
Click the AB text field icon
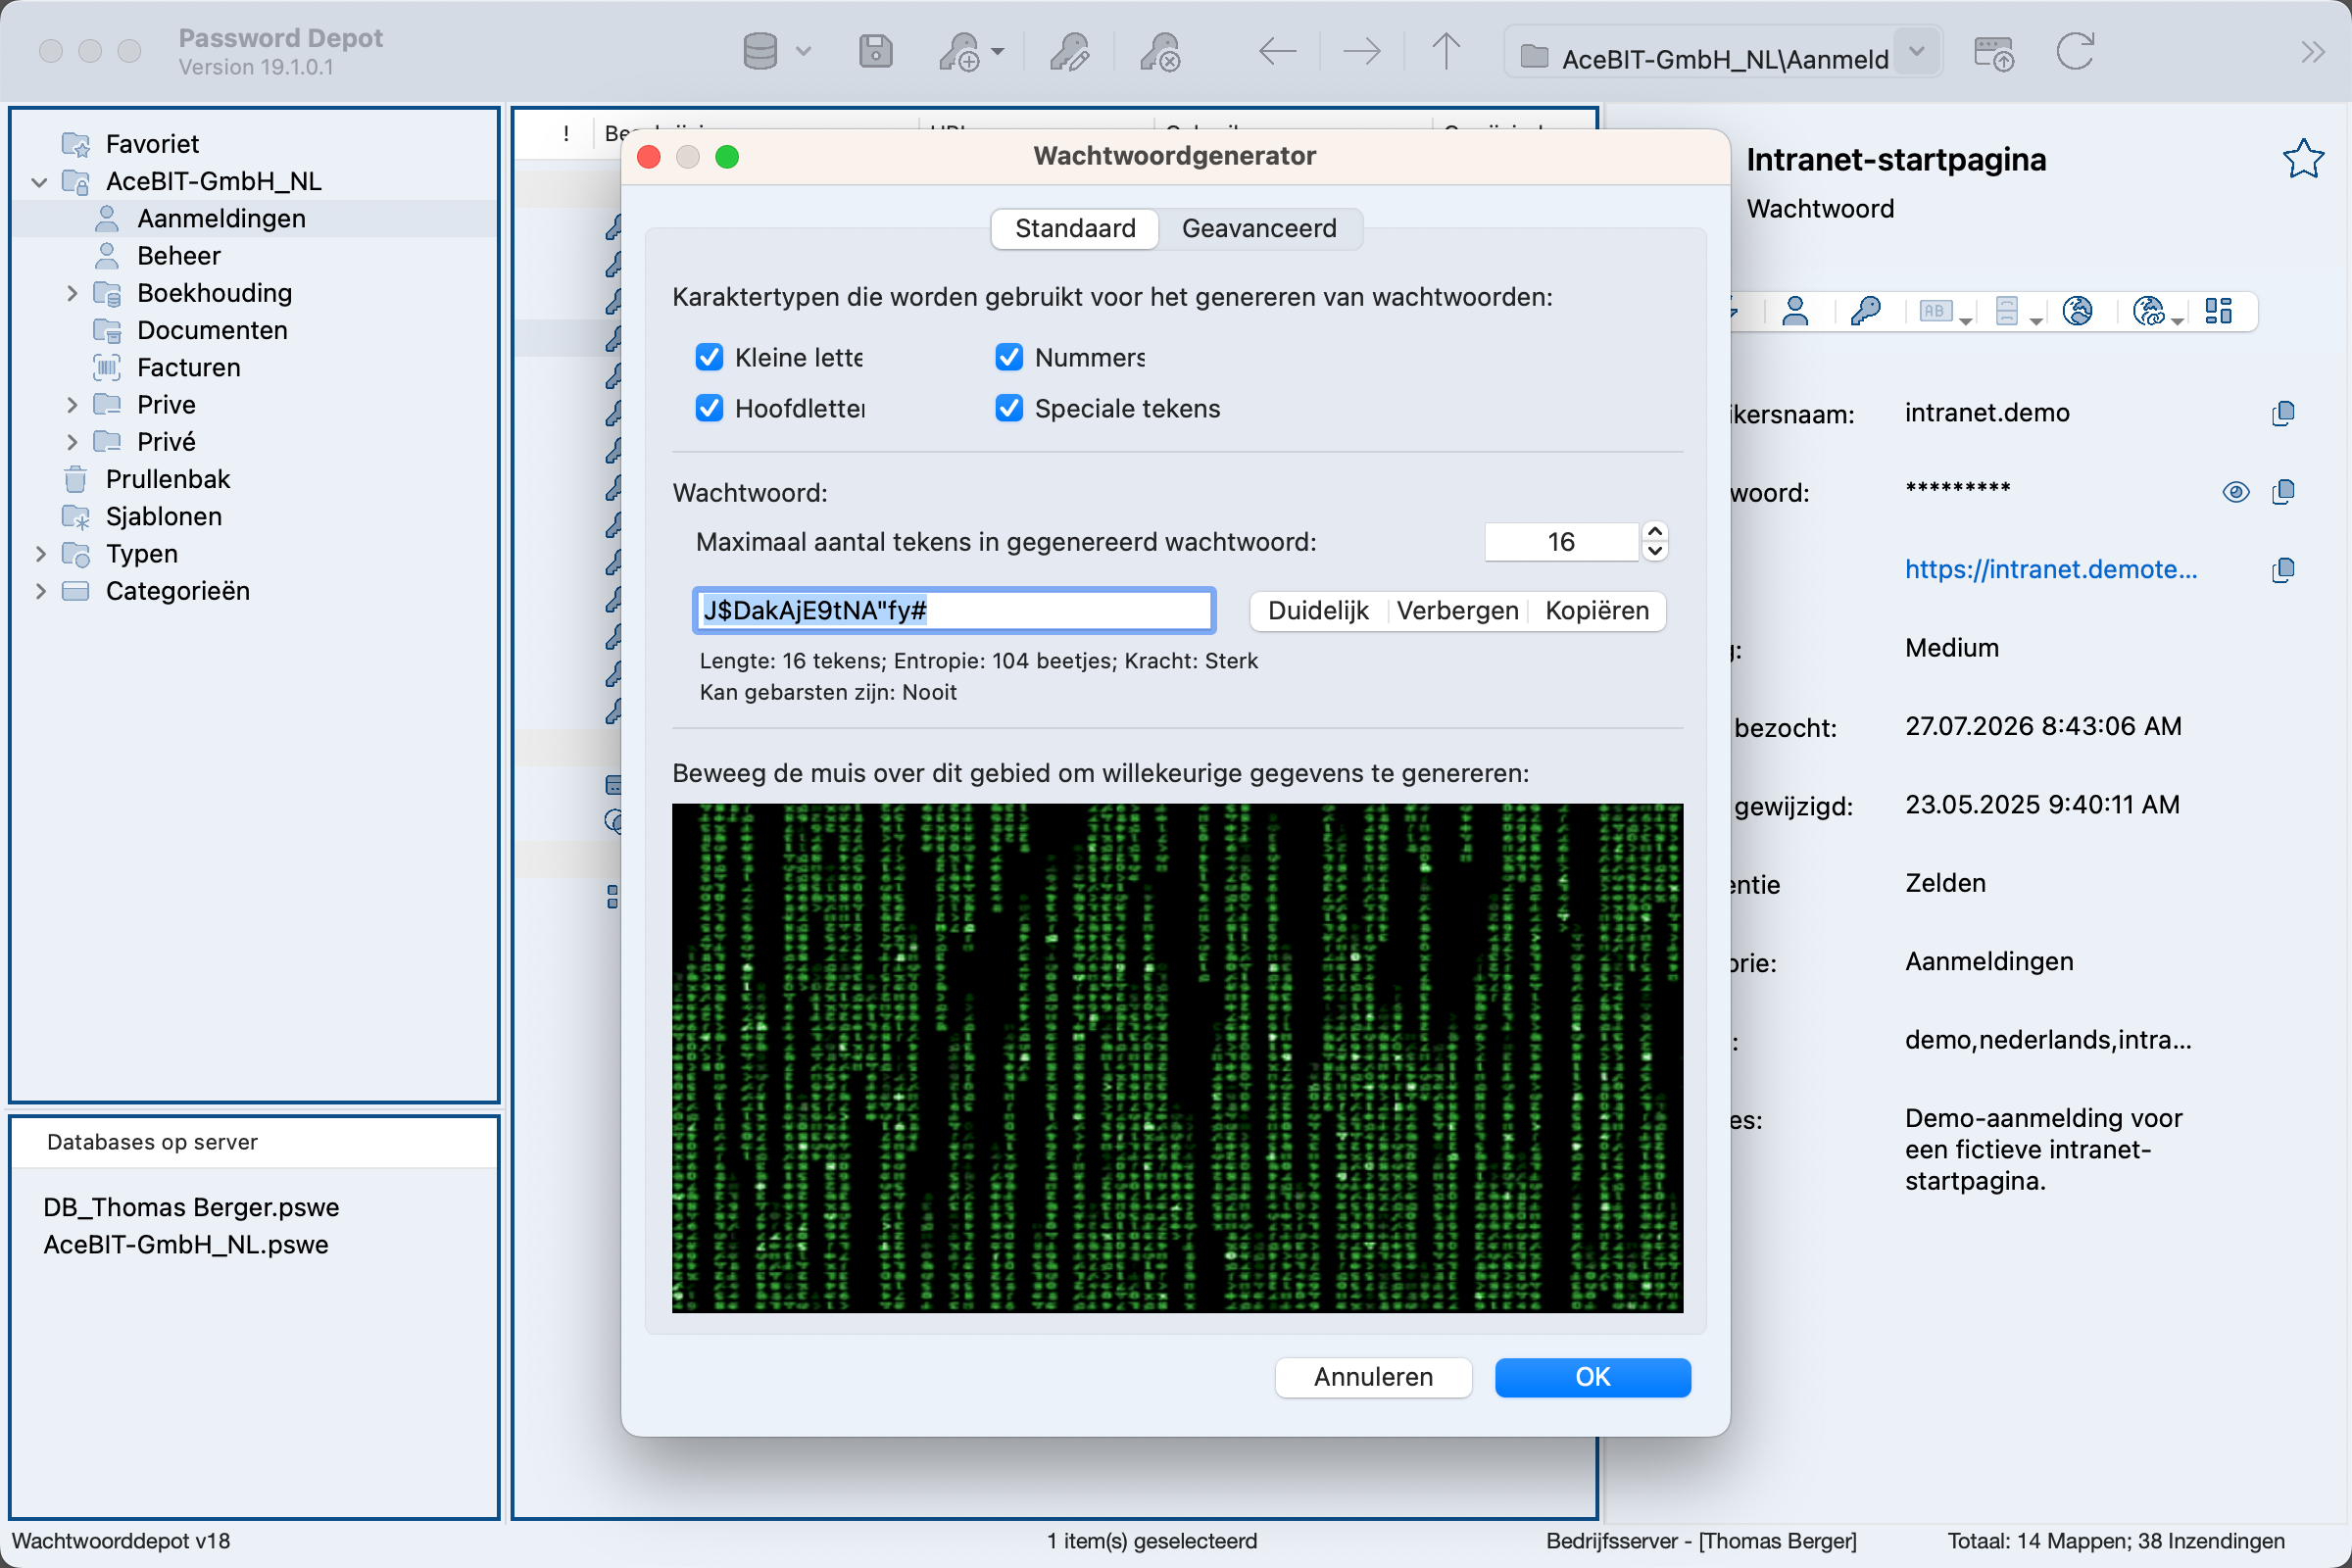pyautogui.click(x=1936, y=312)
